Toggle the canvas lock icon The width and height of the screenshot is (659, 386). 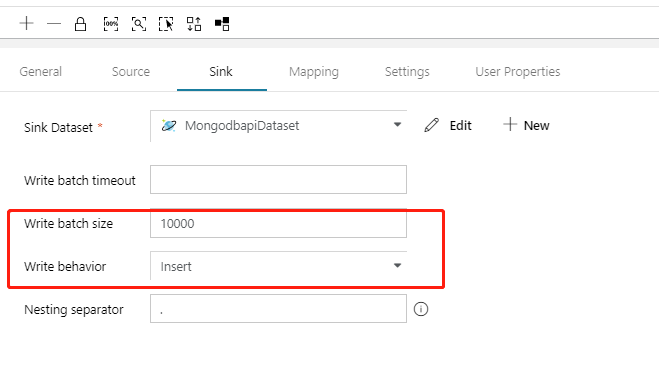[80, 24]
